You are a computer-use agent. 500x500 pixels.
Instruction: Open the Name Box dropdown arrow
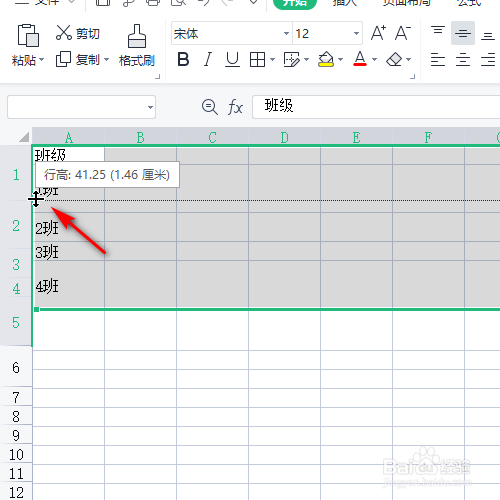[150, 107]
